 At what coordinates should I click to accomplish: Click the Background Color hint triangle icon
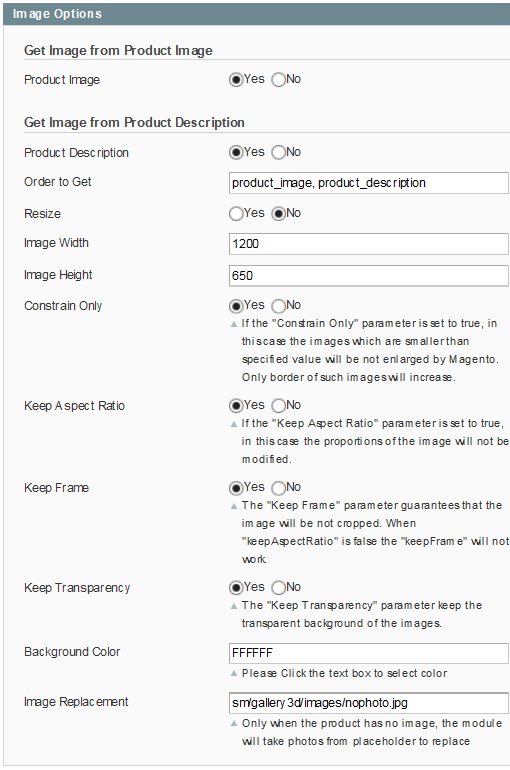click(x=234, y=674)
